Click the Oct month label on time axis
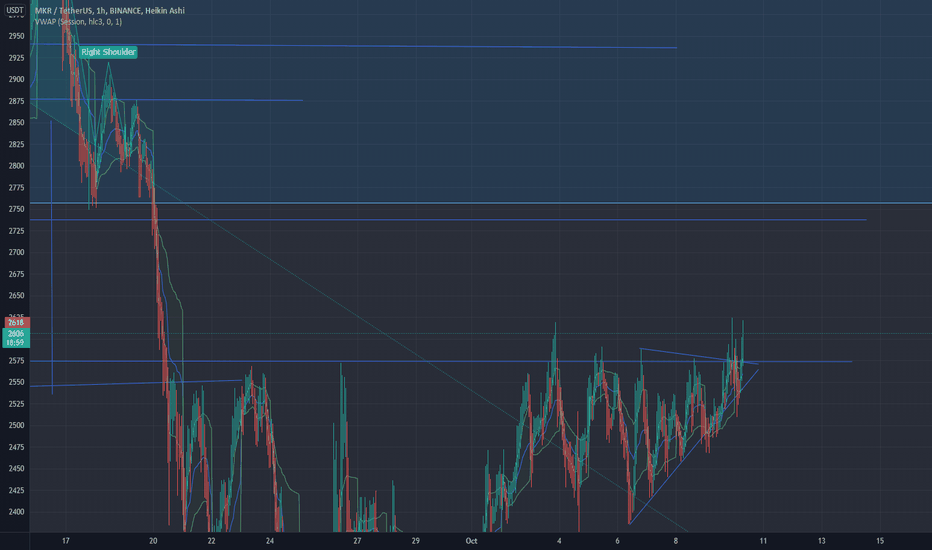 coord(471,541)
